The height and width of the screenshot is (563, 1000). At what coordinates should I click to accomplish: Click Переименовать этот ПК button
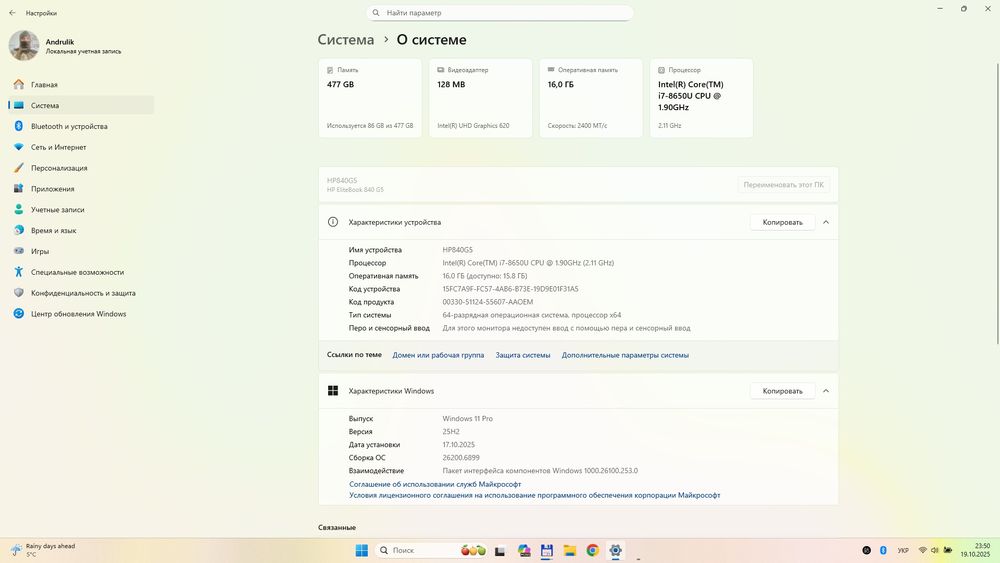(x=783, y=185)
